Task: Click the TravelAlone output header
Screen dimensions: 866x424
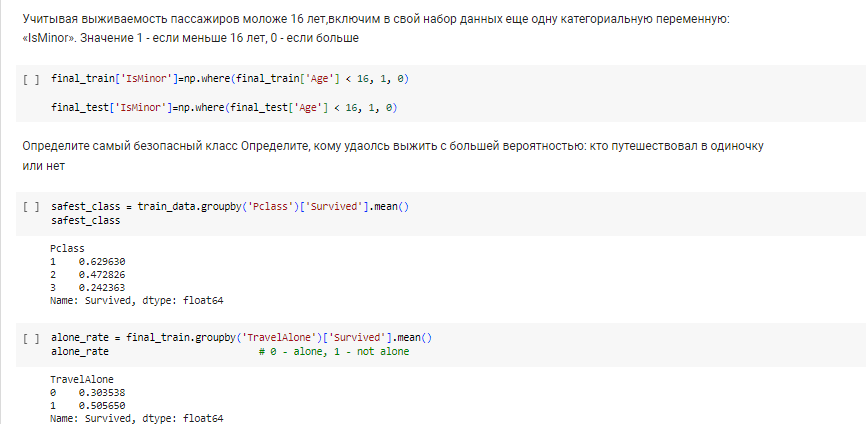Action: click(x=82, y=379)
